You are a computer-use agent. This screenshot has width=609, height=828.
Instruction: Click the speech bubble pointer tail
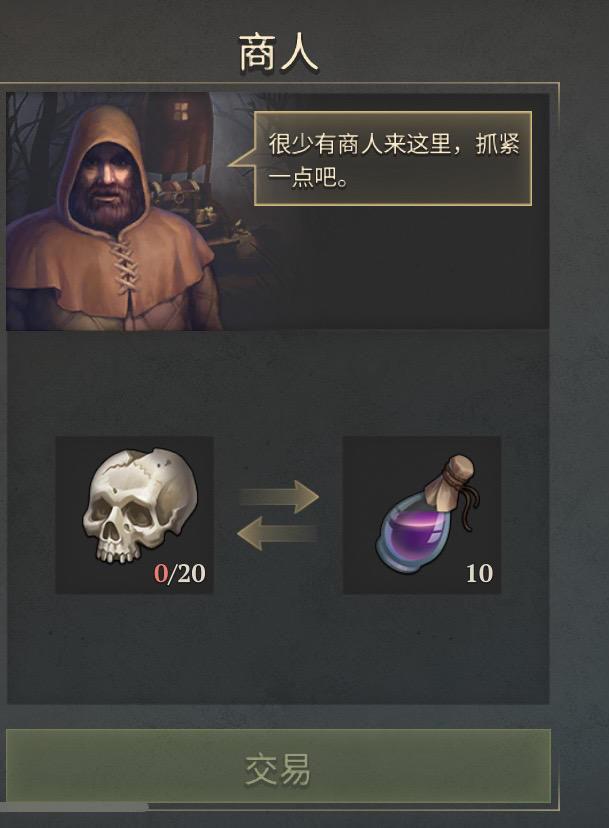click(242, 160)
